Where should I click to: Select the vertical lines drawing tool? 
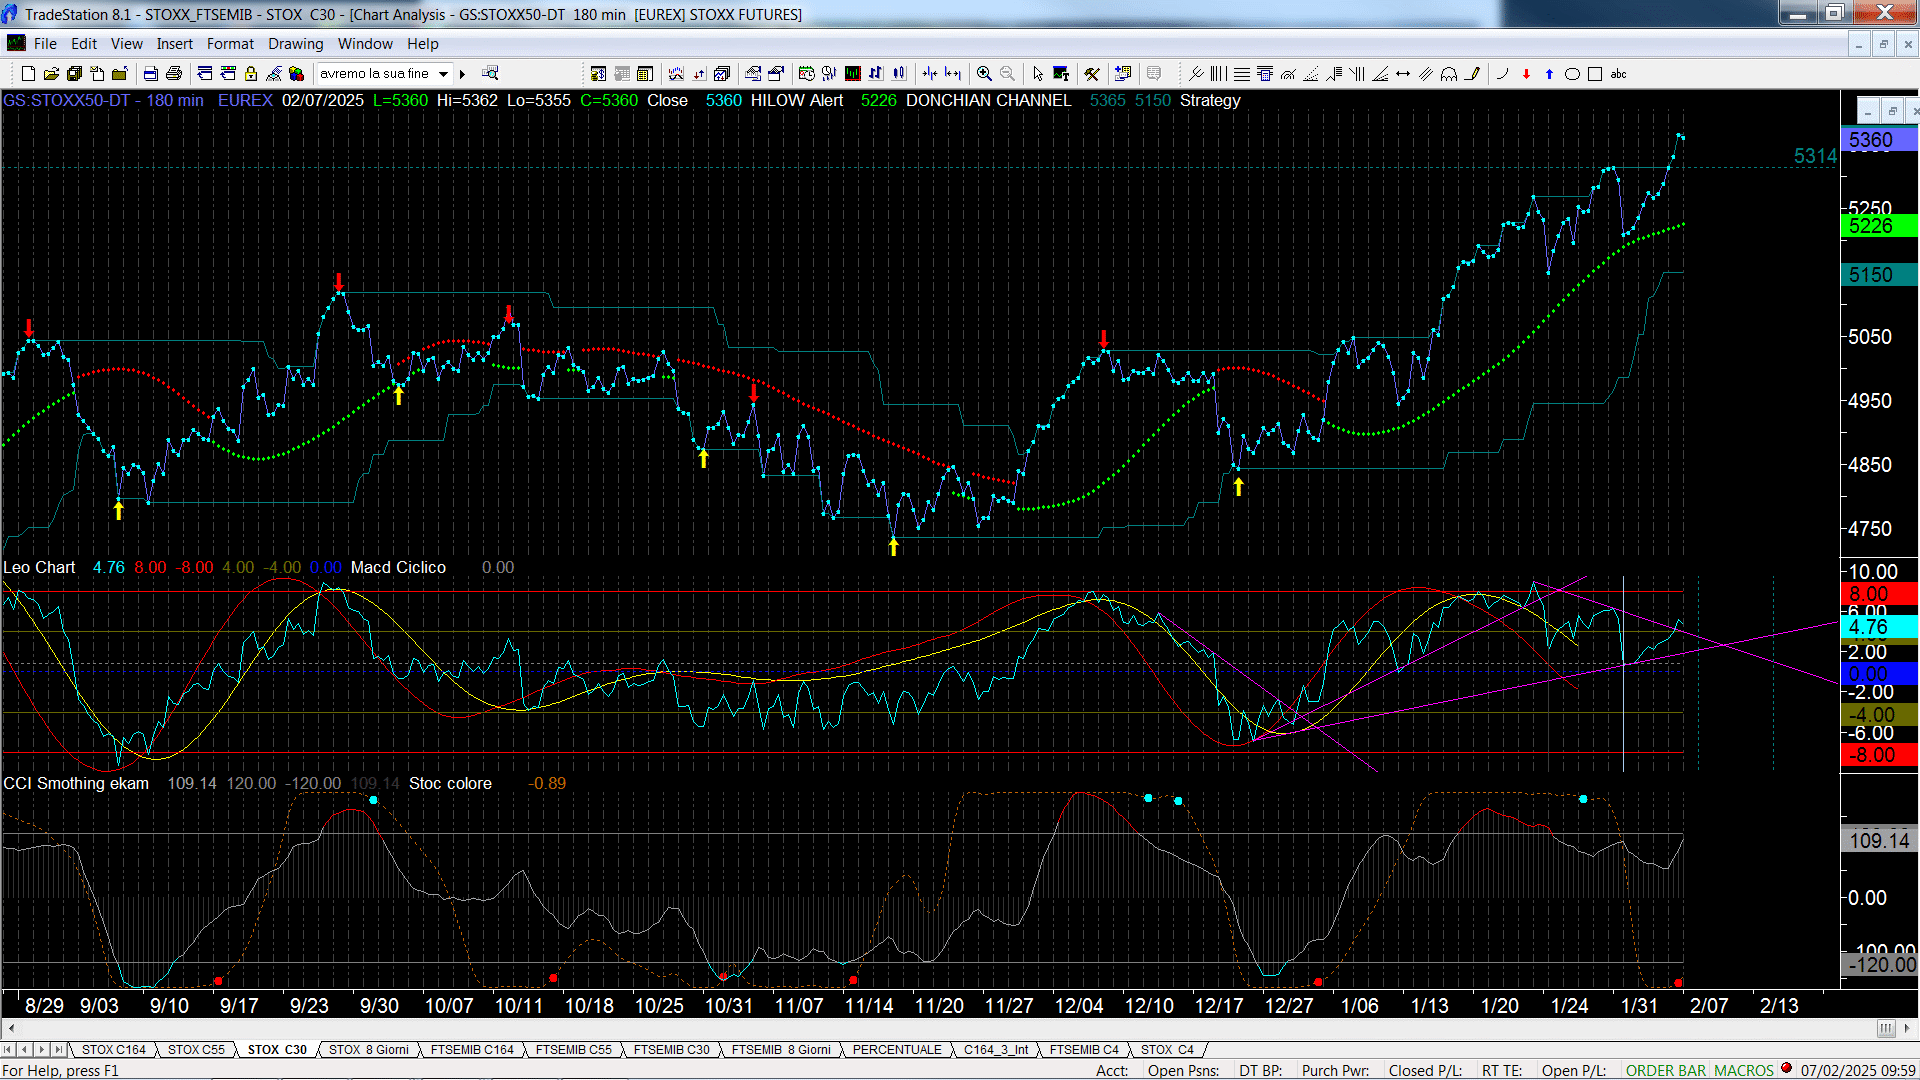[1218, 74]
